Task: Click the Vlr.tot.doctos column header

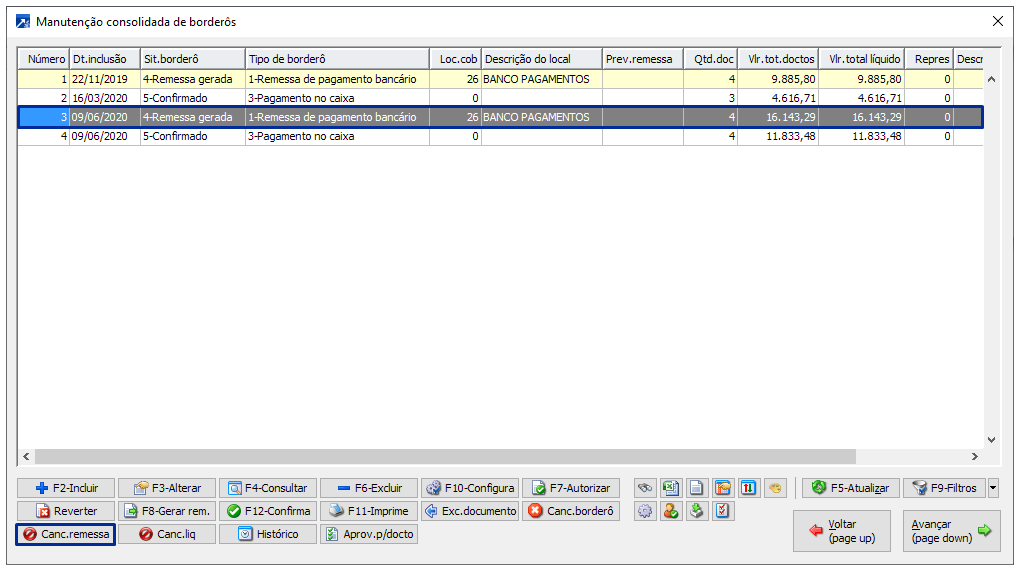Action: click(778, 59)
